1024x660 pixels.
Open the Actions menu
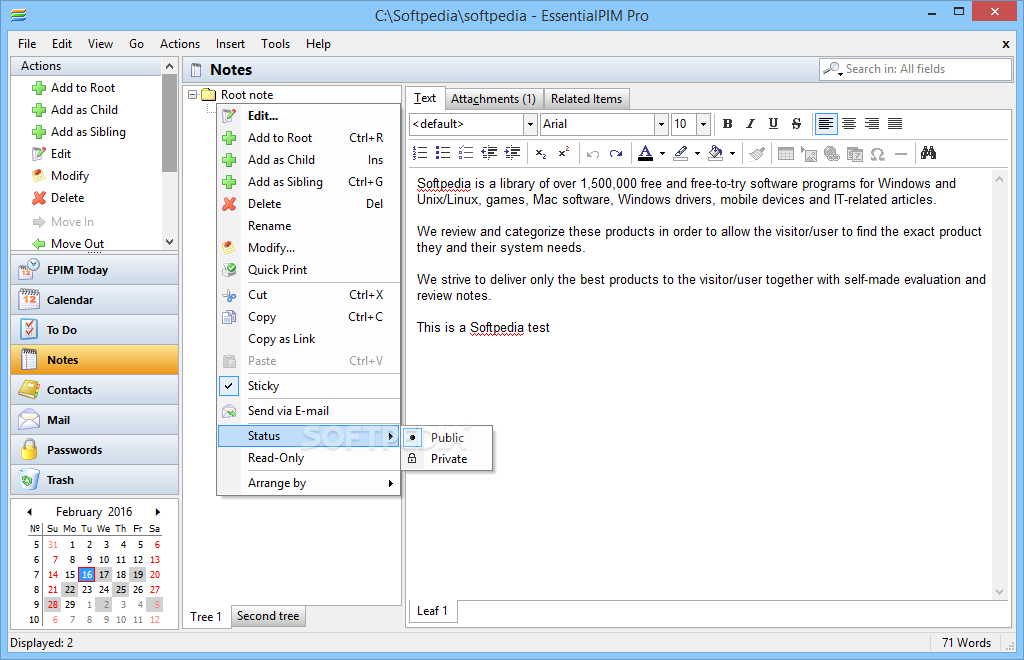coord(180,44)
